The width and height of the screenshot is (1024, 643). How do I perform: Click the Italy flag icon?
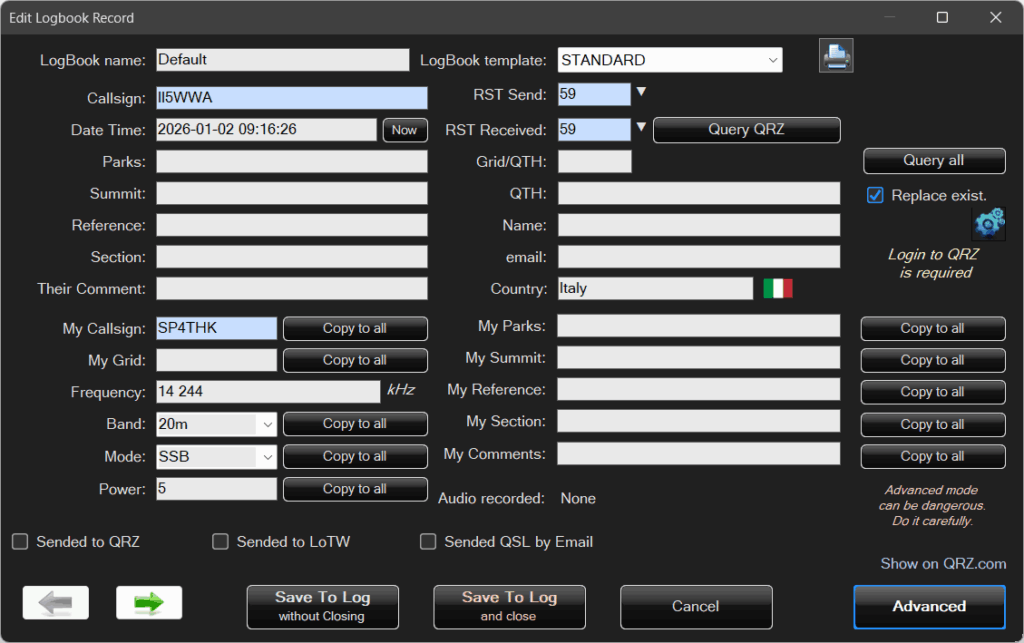tap(778, 288)
